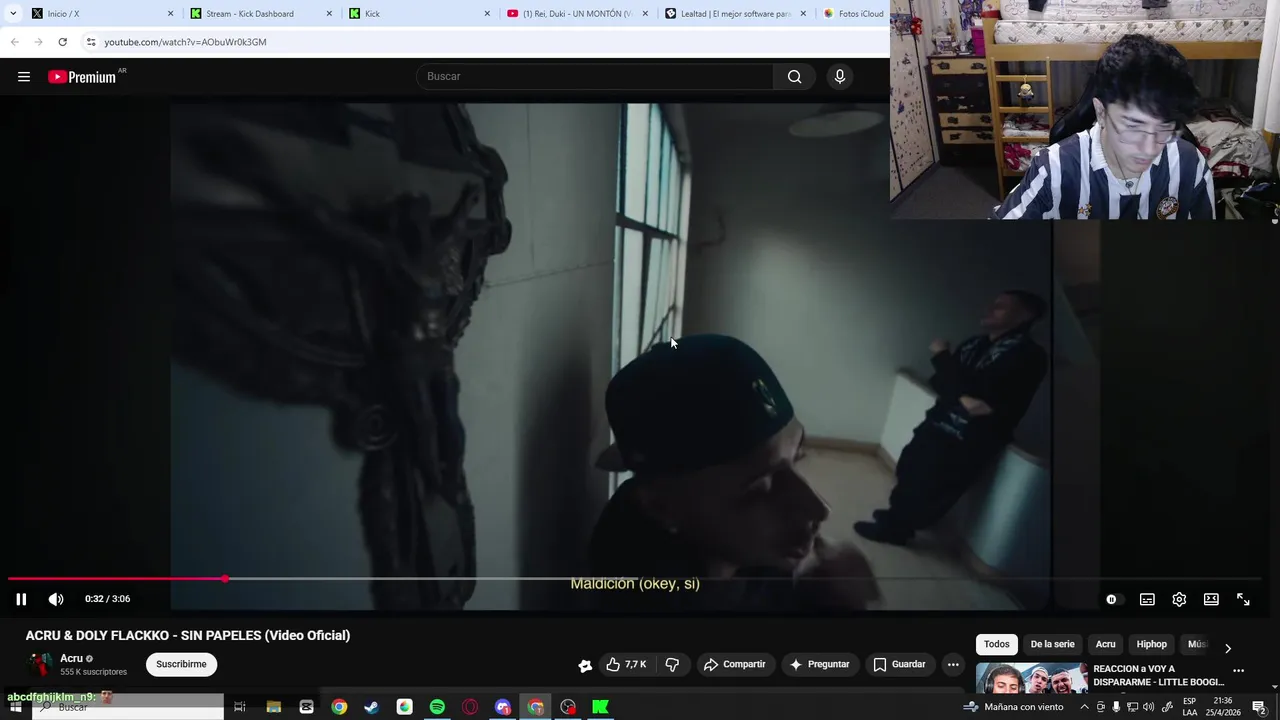Open the YouTube hamburger guide menu
Screen dimensions: 1280x720
[x=24, y=77]
